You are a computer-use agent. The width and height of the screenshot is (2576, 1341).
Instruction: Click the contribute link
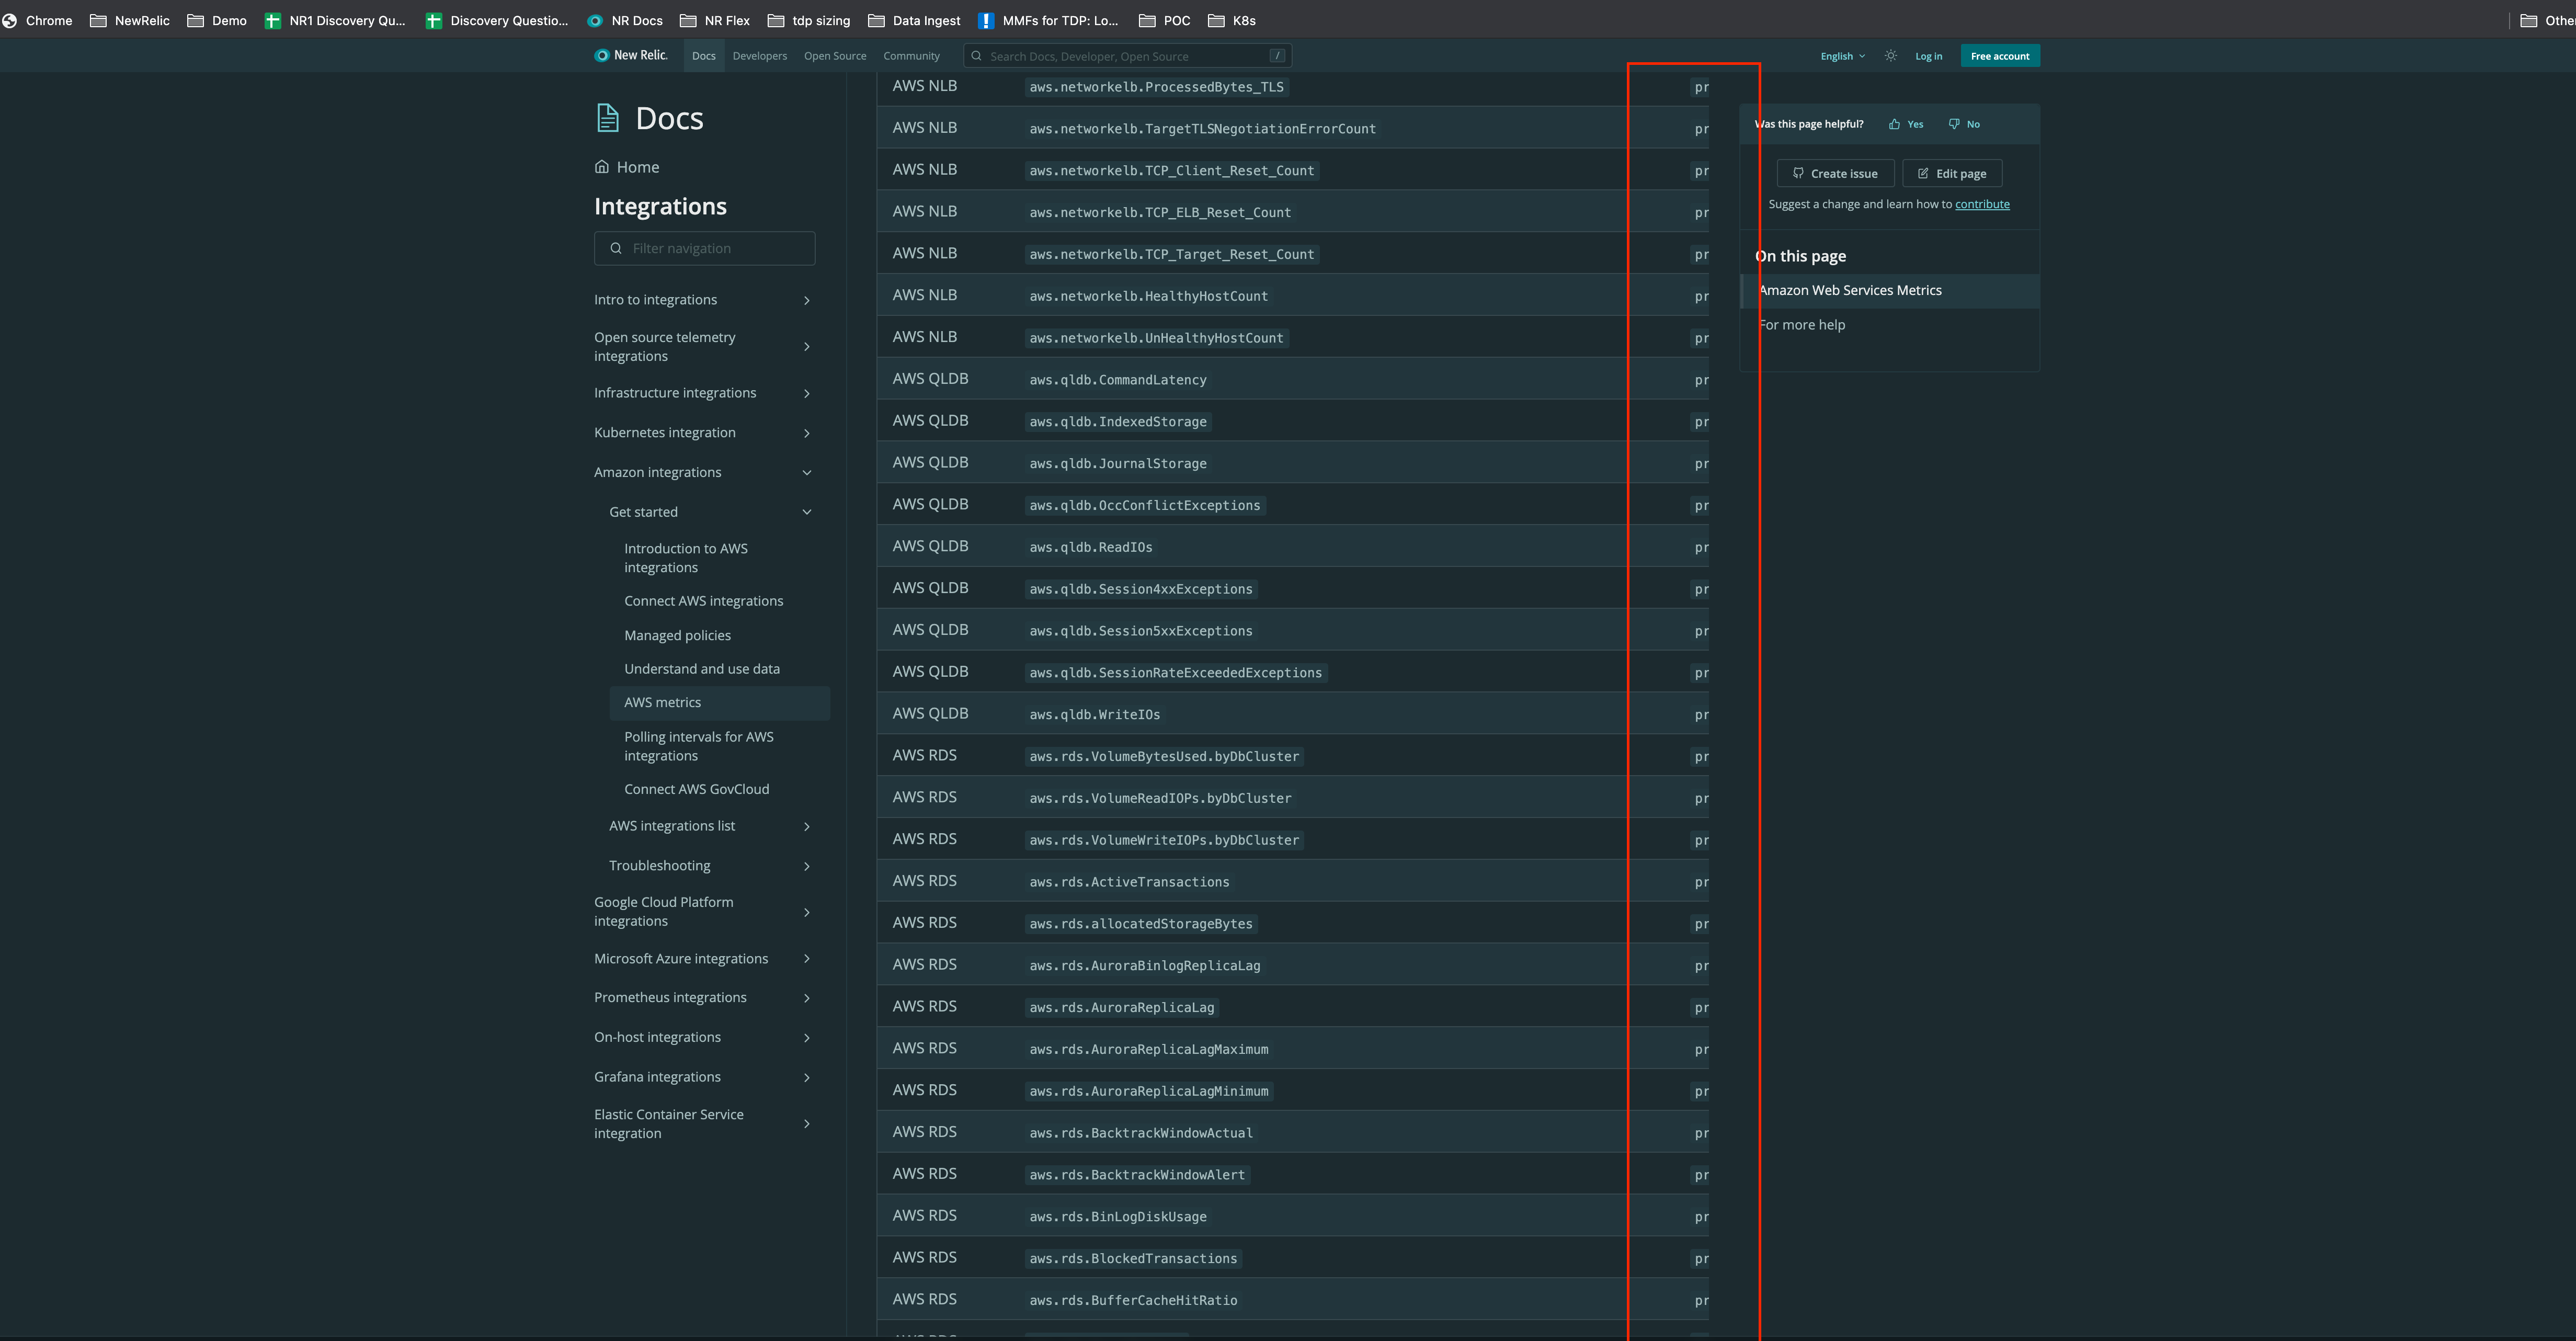coord(1982,204)
